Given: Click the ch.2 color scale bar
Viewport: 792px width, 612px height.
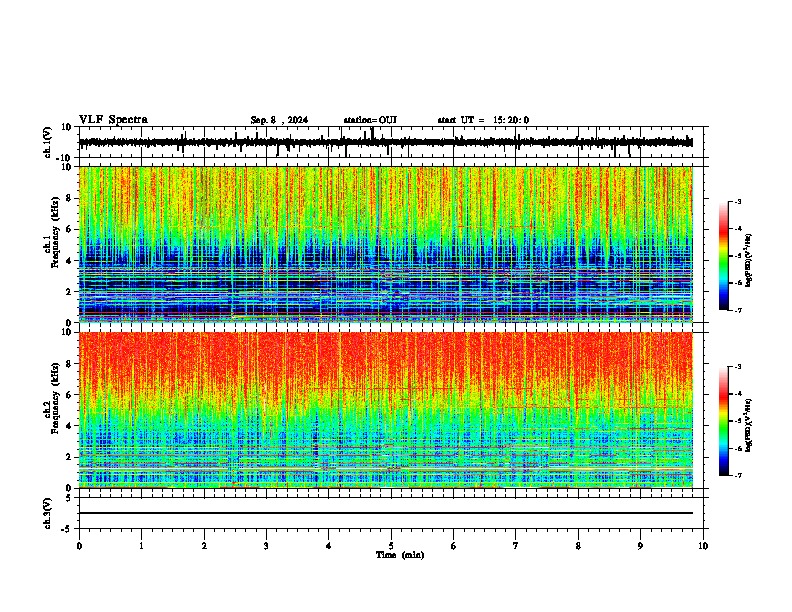Looking at the screenshot, I should click(x=723, y=421).
